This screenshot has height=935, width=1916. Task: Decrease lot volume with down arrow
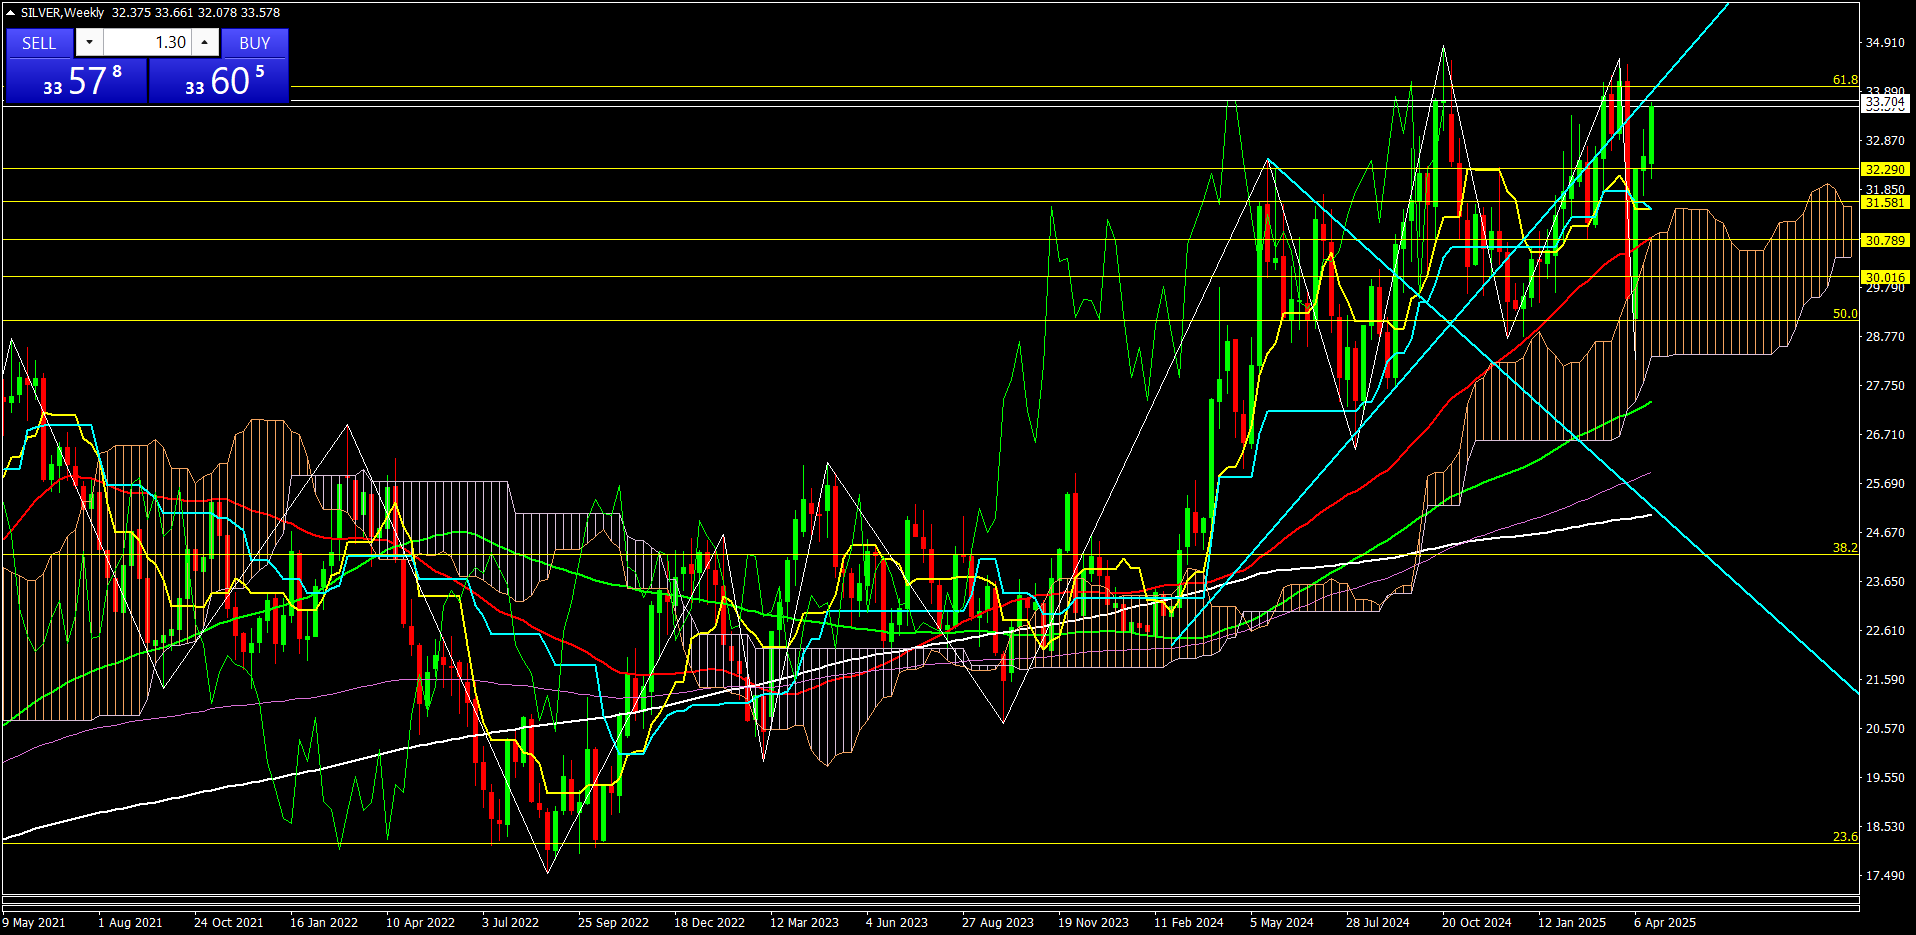[x=89, y=43]
